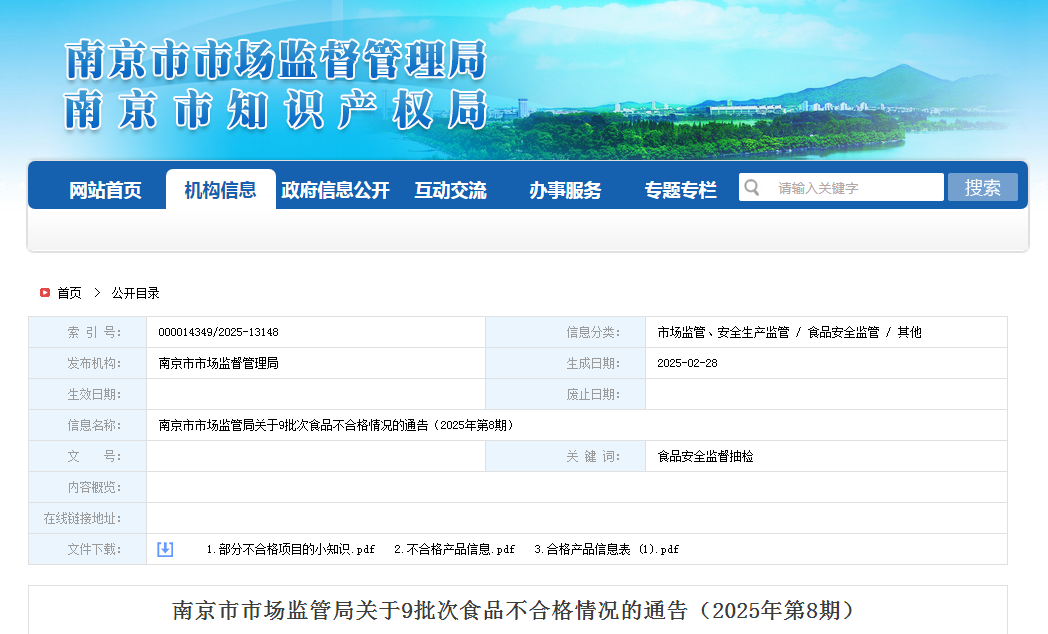Click the blue file download icon

pos(165,549)
